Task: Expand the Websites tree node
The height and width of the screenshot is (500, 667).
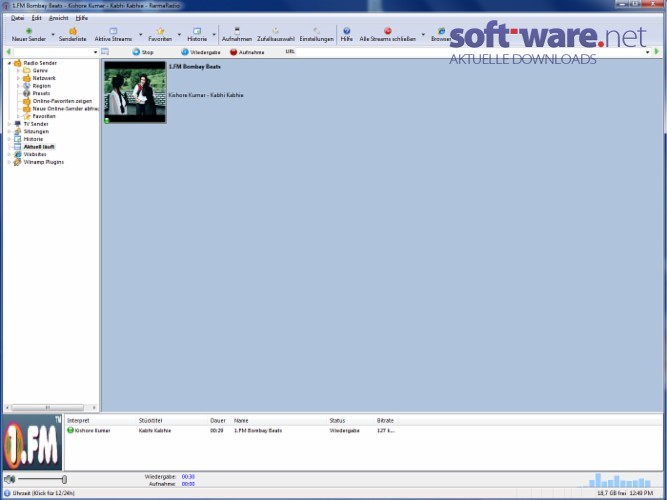Action: click(x=9, y=154)
